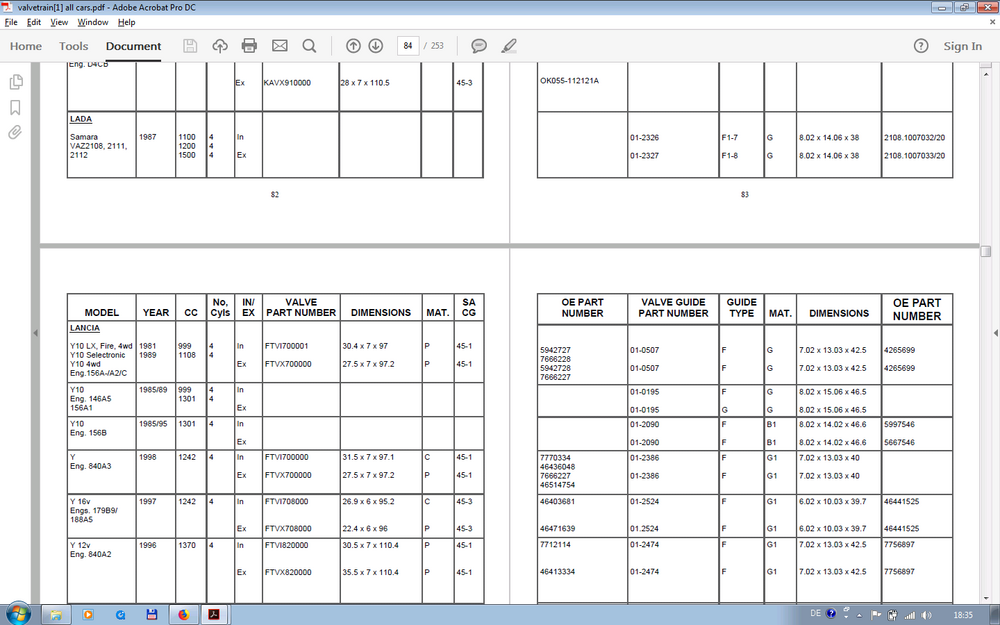Viewport: 1000px width, 625px height.
Task: Click the DIMENSIONS header in left table
Action: [381, 313]
